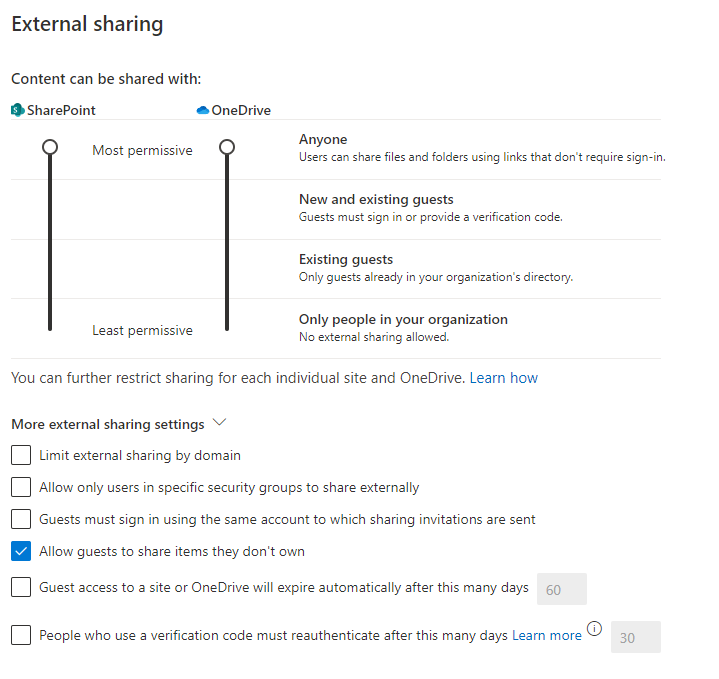Click the More external sharing settings heading

[x=108, y=425]
